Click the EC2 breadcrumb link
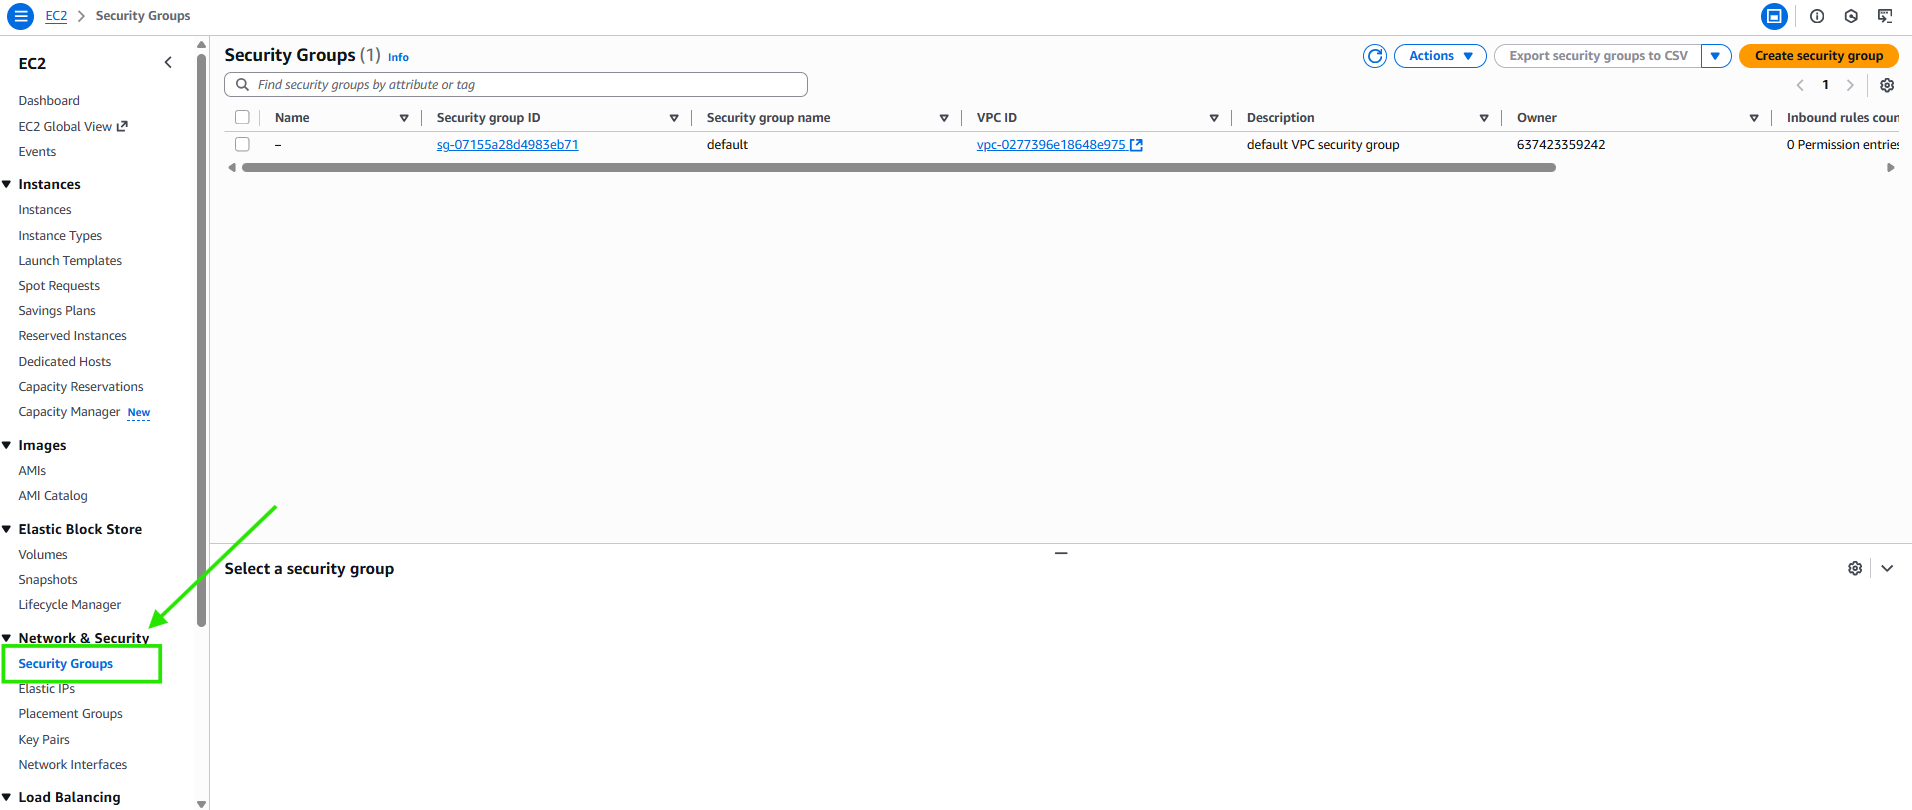 (56, 16)
